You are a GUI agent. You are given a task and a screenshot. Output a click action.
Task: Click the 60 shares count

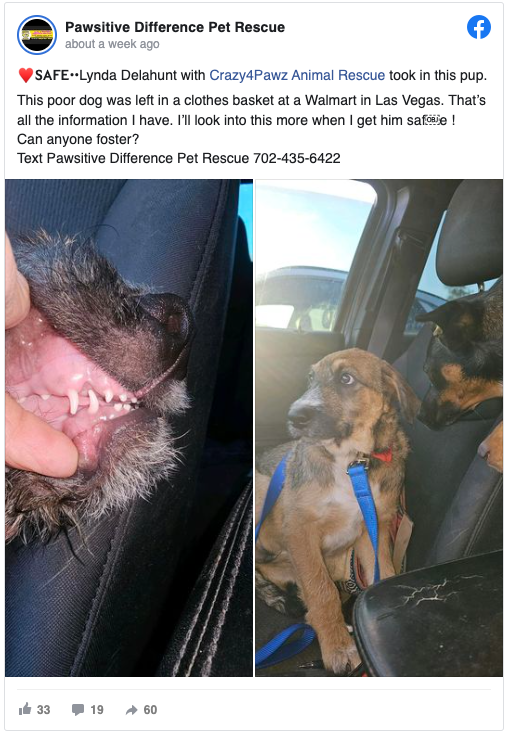point(150,710)
